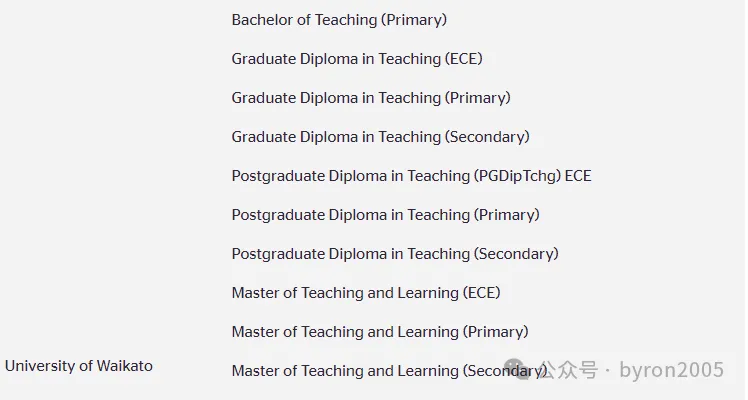Open Postgraduate Diploma in Teaching (PGDipTchg) ECE
The image size is (748, 400).
pos(411,176)
